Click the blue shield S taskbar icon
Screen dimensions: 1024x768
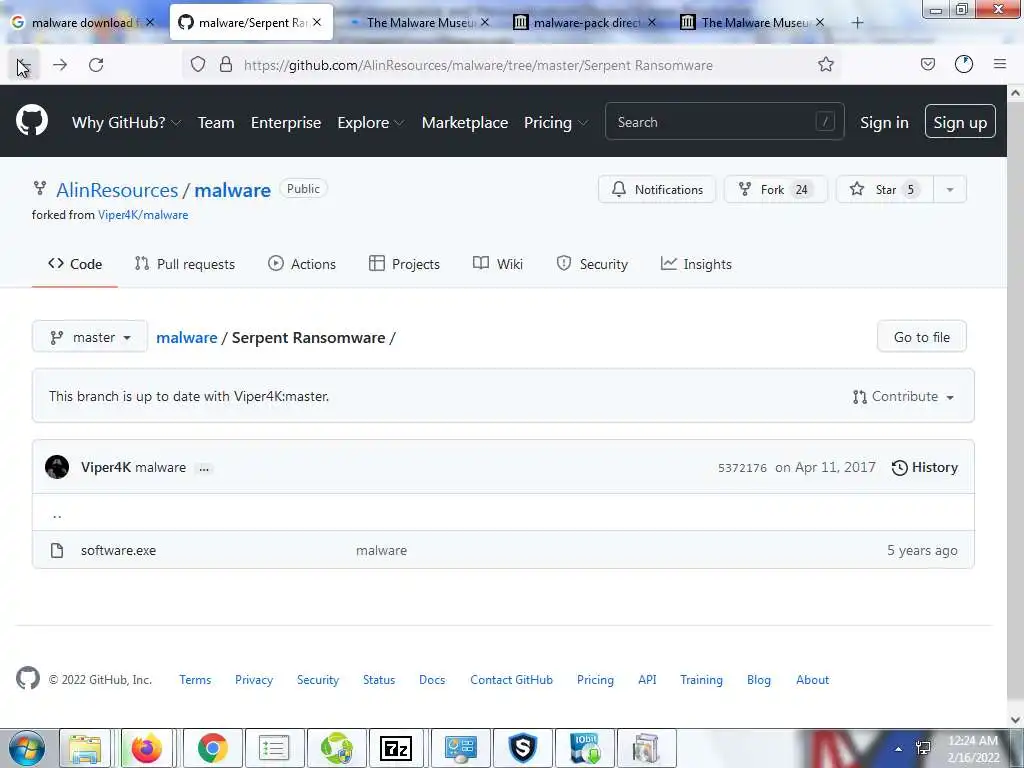[523, 748]
